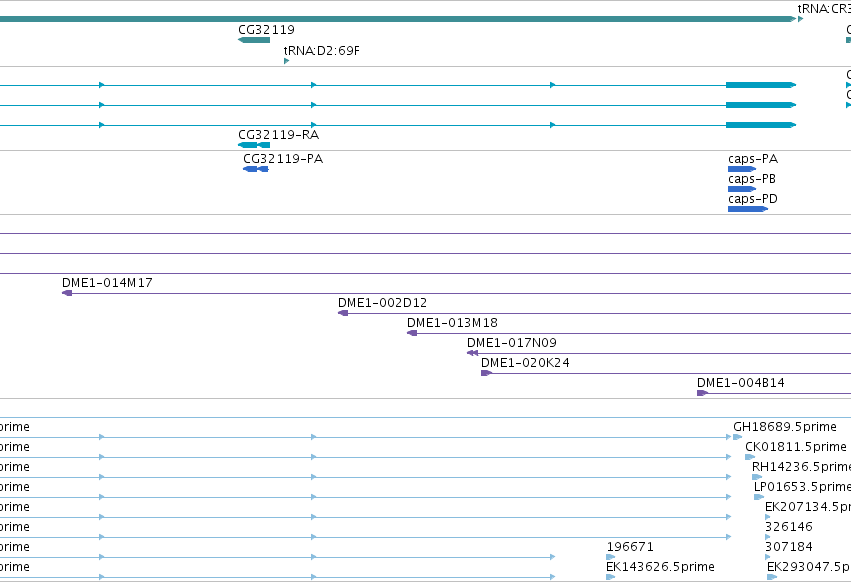Click the DME1-004B14 label
The image size is (851, 582).
point(741,383)
